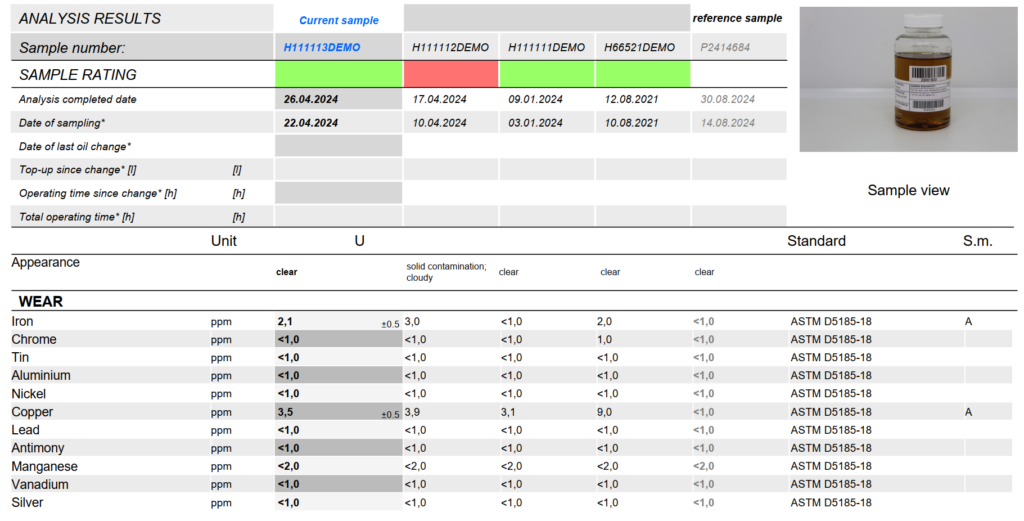Click the ASTM D5185-18 standard for Iron

pyautogui.click(x=831, y=321)
